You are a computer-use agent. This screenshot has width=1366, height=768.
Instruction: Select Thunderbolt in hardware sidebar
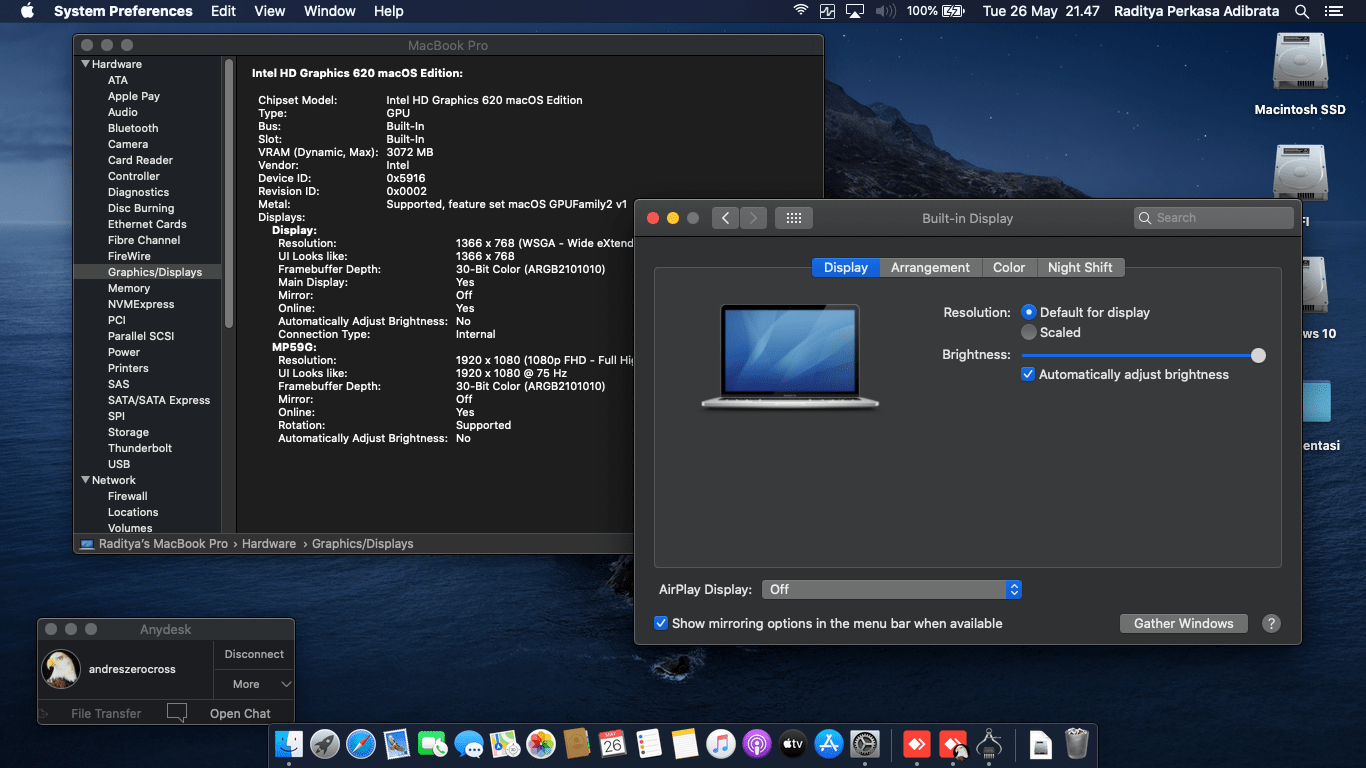point(140,448)
